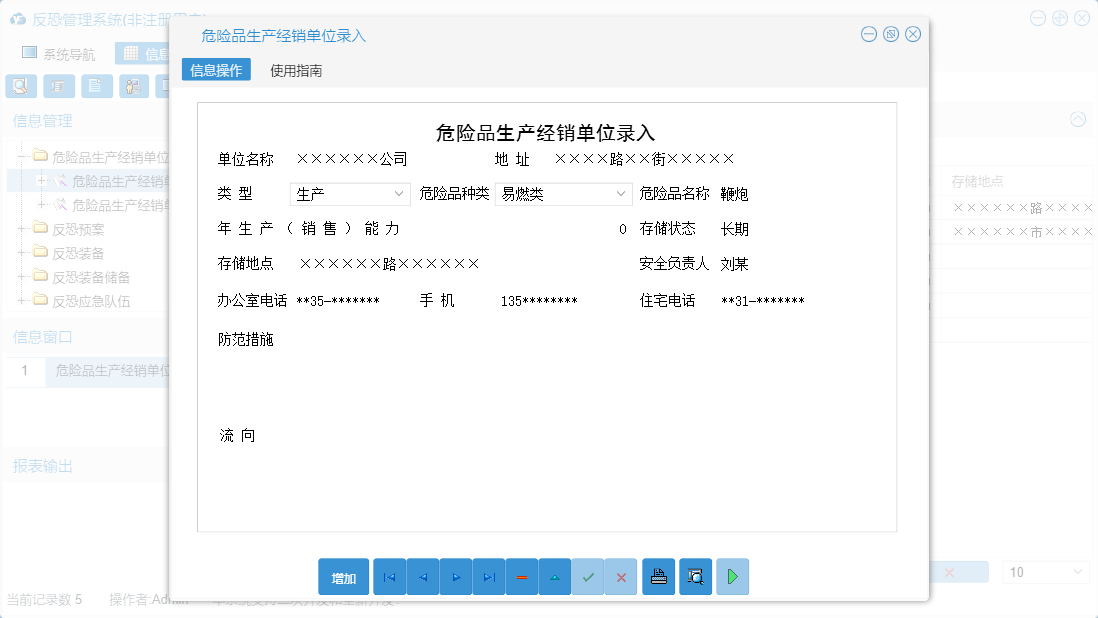
Task: Jump to the first record icon
Action: tap(389, 576)
